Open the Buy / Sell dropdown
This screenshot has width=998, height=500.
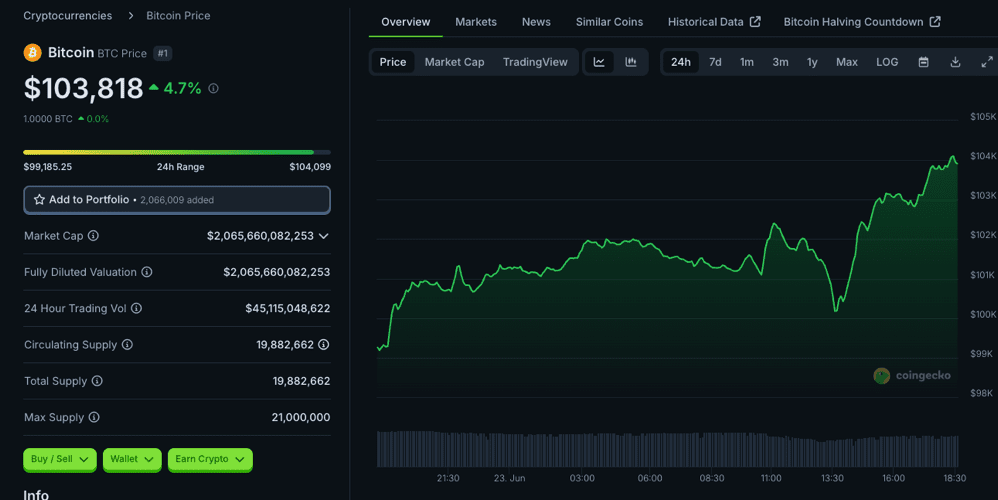(x=60, y=459)
